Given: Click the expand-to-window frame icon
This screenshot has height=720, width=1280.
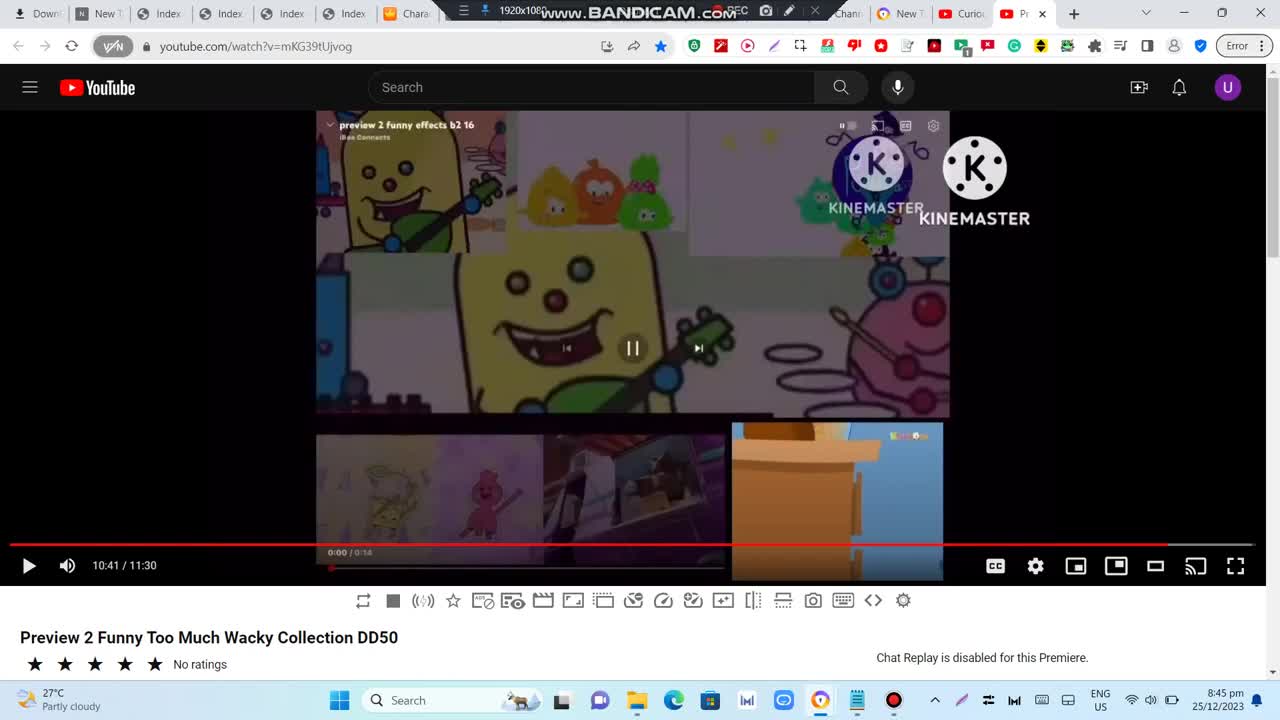Looking at the screenshot, I should 573,601.
